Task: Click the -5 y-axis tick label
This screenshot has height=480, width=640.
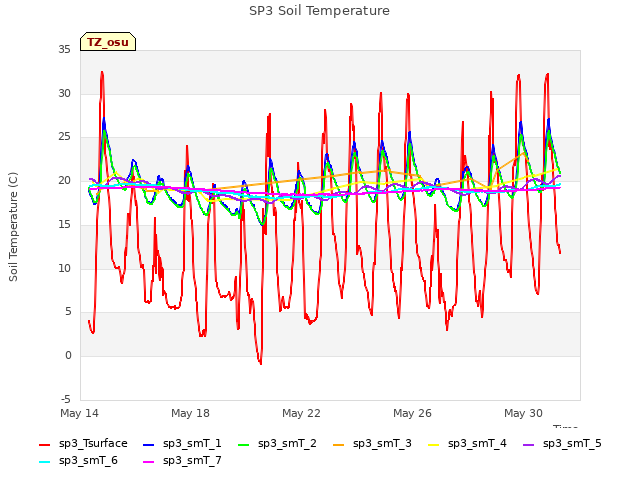Action: click(x=66, y=399)
